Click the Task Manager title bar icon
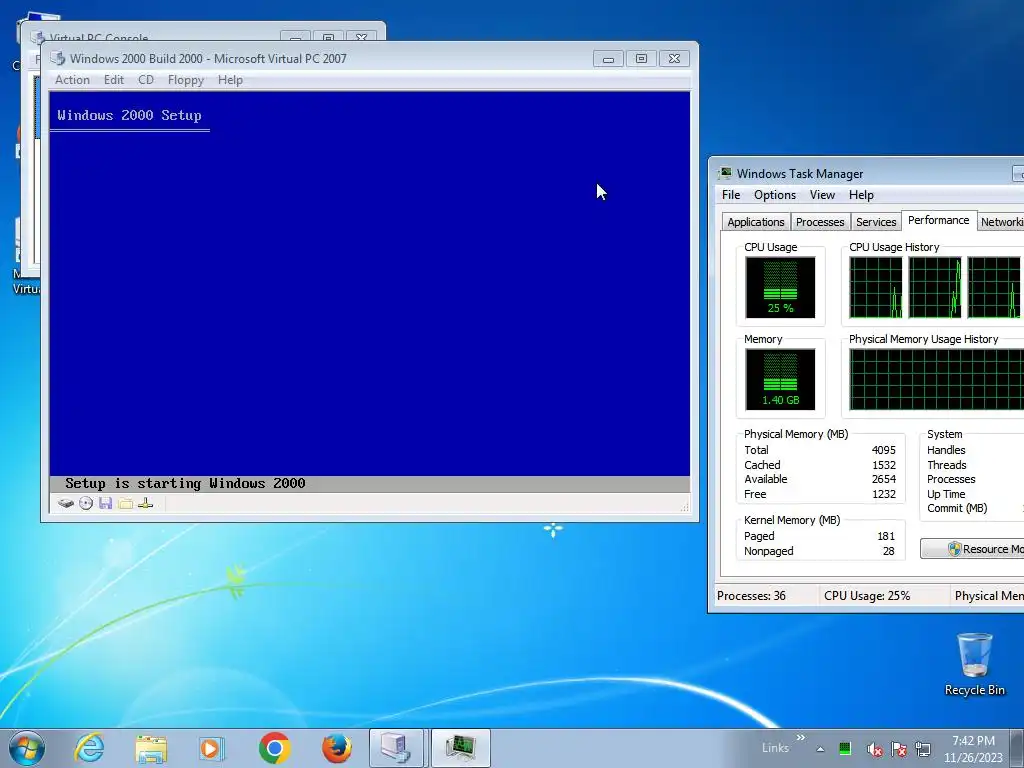Image resolution: width=1024 pixels, height=768 pixels. (x=725, y=173)
